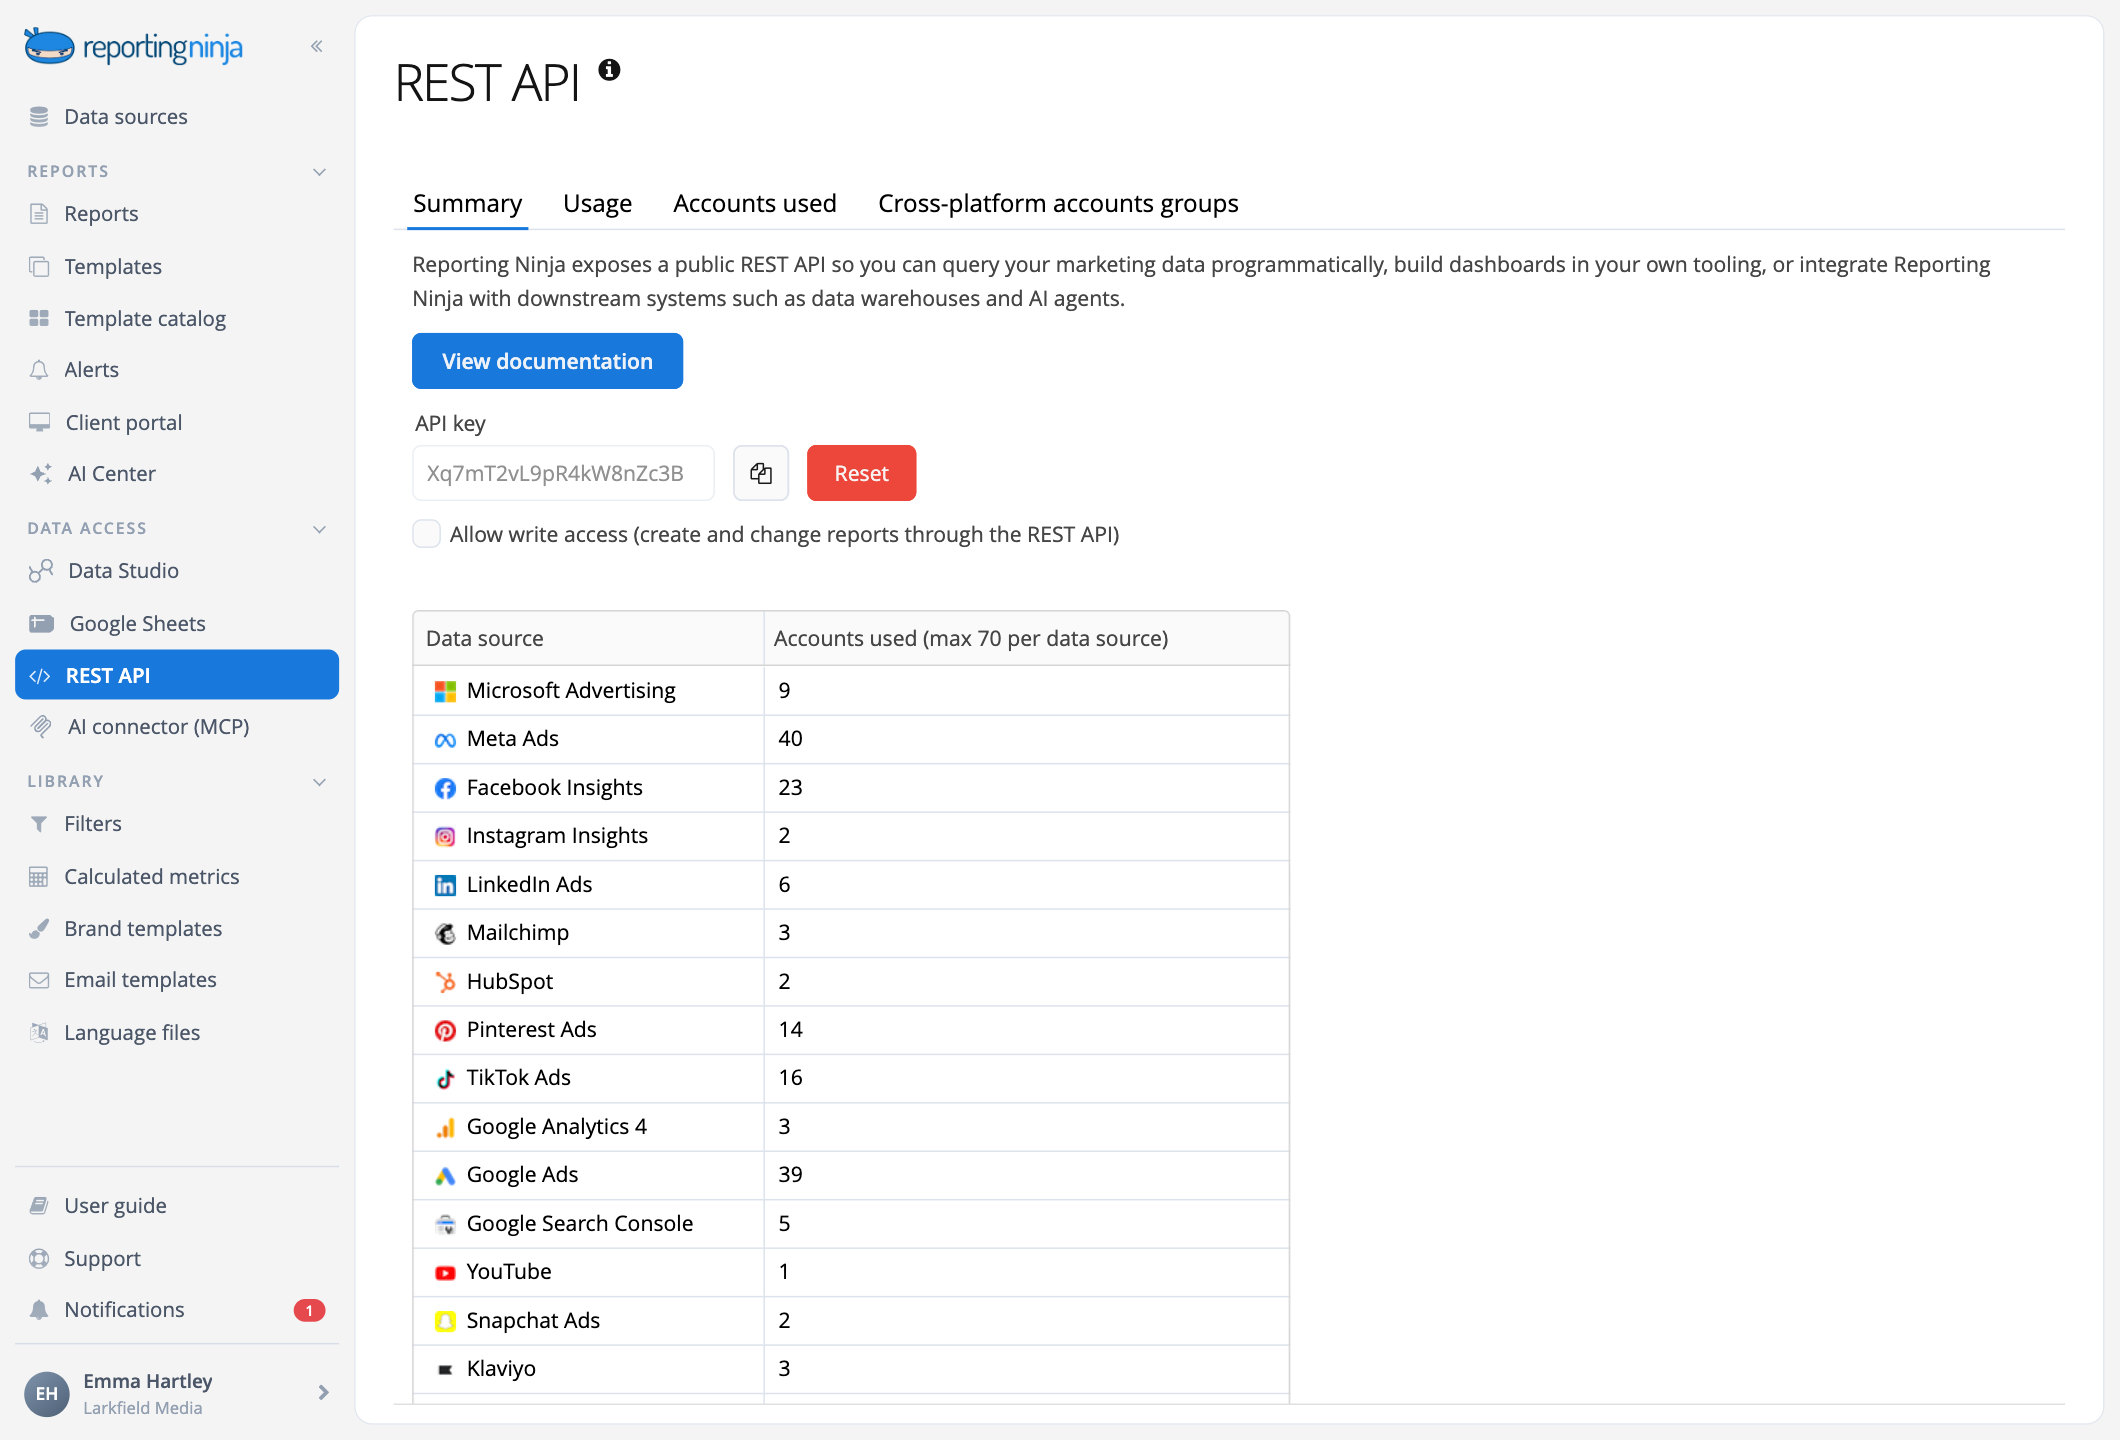Click the red Reset button

click(861, 473)
